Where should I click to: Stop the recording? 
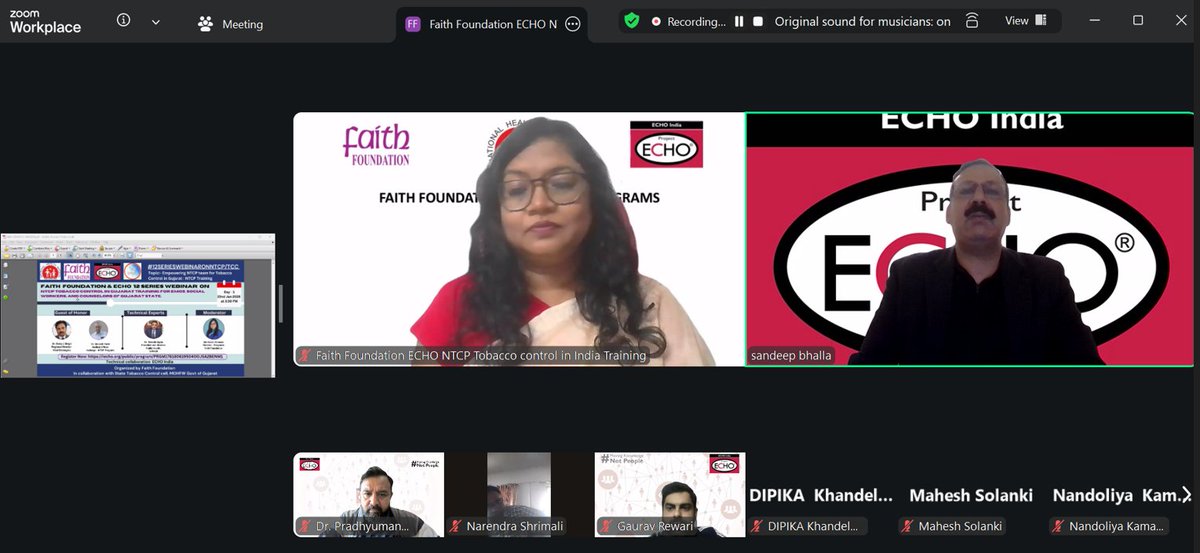758,21
